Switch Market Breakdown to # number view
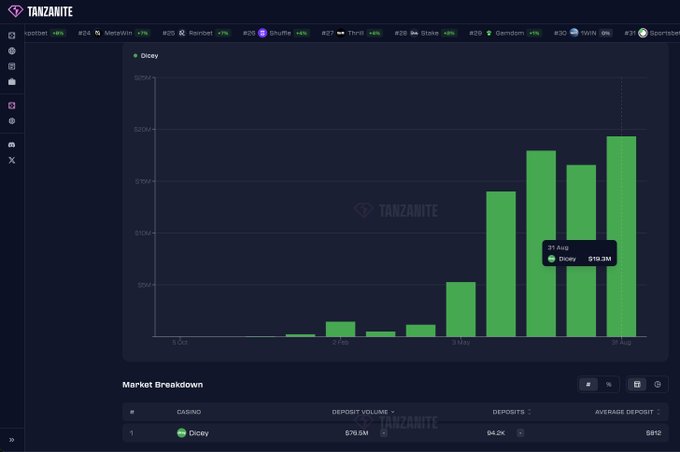This screenshot has height=452, width=680. [588, 384]
